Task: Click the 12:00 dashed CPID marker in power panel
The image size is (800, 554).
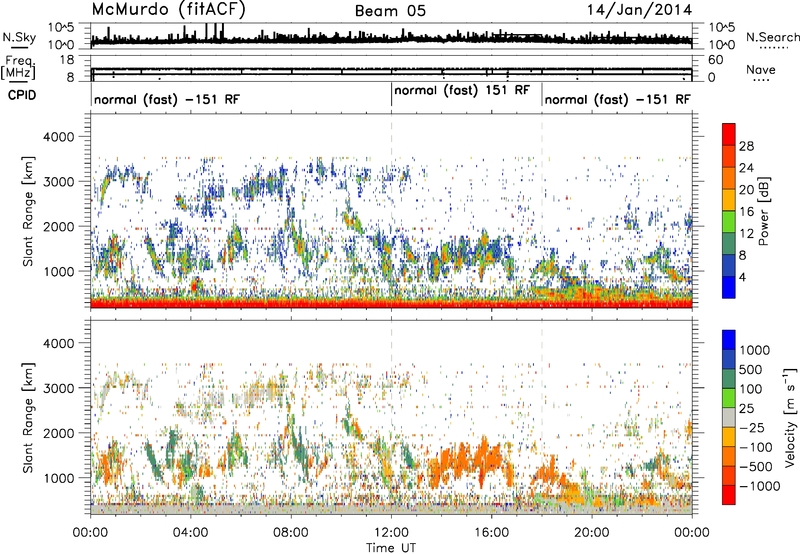Action: coord(391,211)
